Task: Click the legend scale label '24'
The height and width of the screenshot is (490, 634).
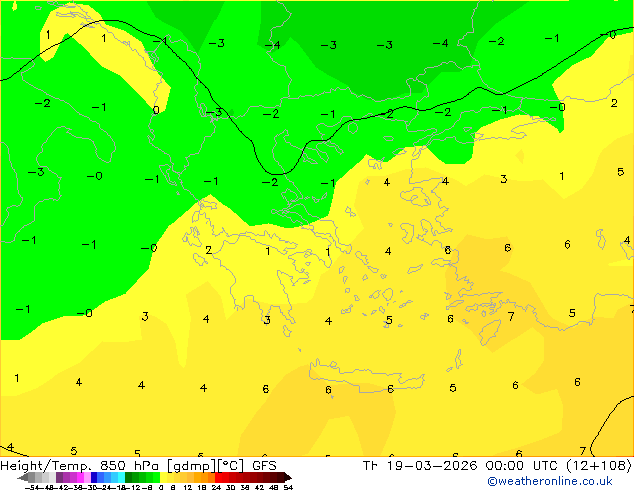Action: coord(216,488)
